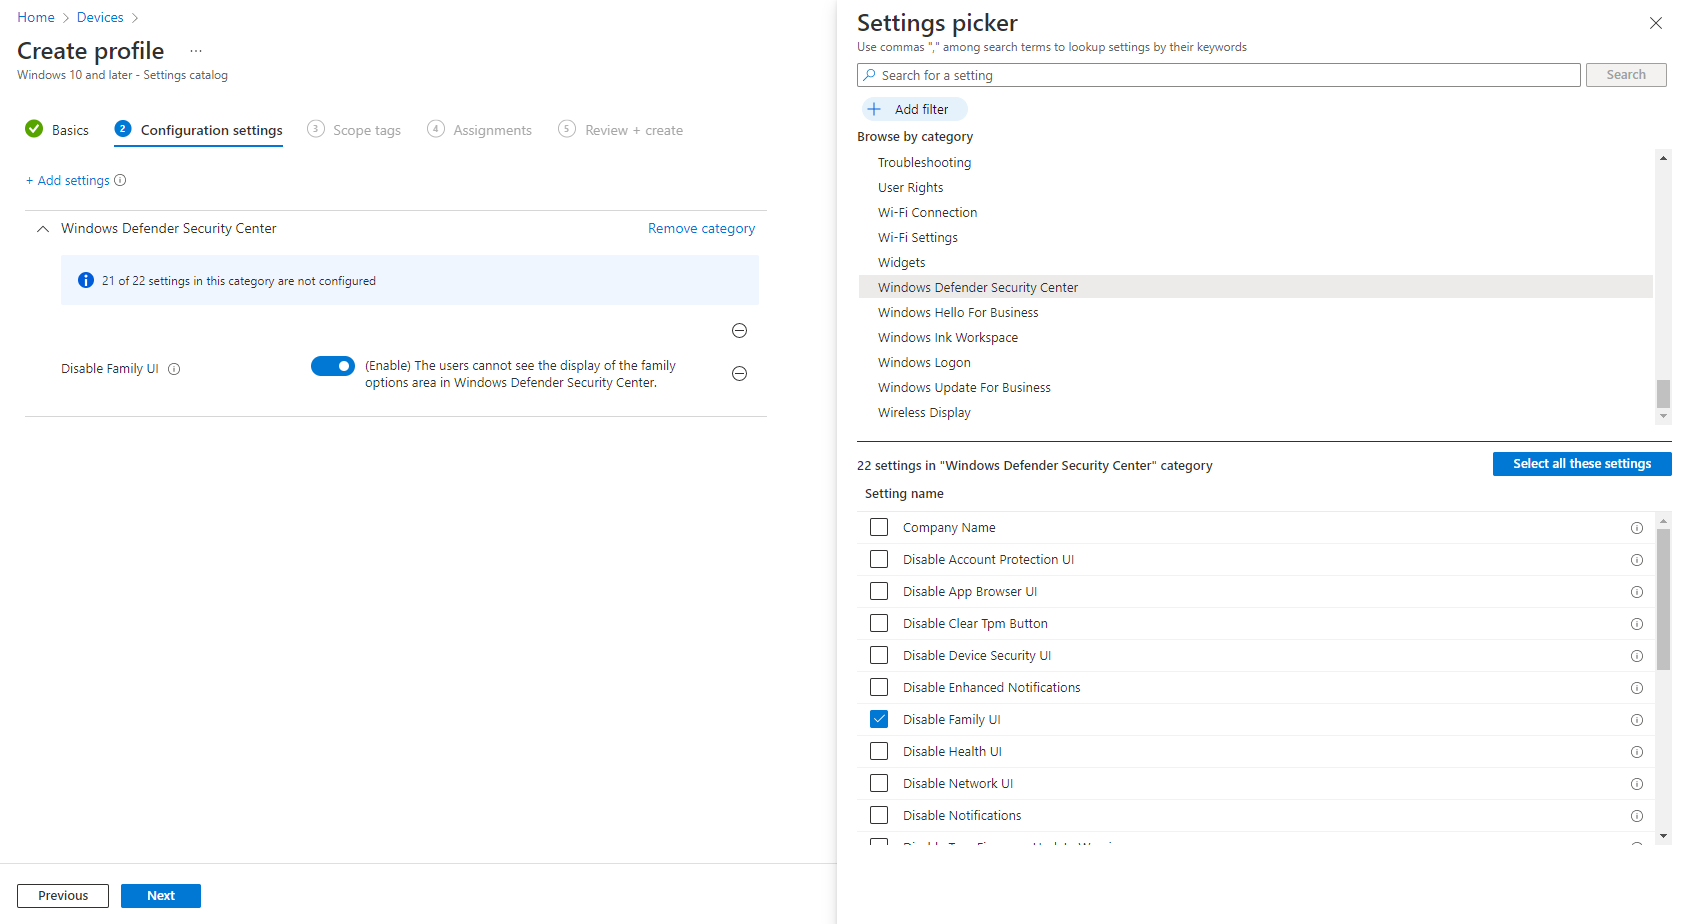Select the Configuration settings tab
This screenshot has width=1692, height=924.
pos(198,130)
